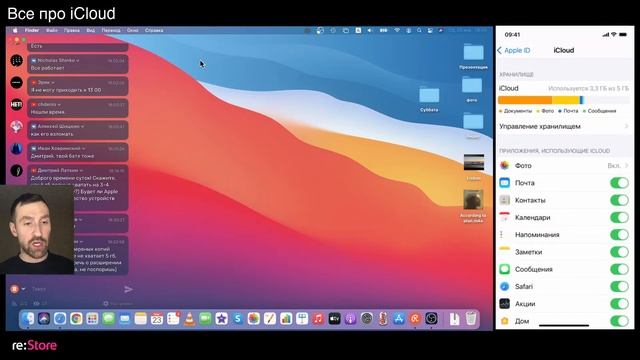Image resolution: width=640 pixels, height=360 pixels.
Task: Expand chevron beside Иван Ховрянский message
Action: [83, 149]
